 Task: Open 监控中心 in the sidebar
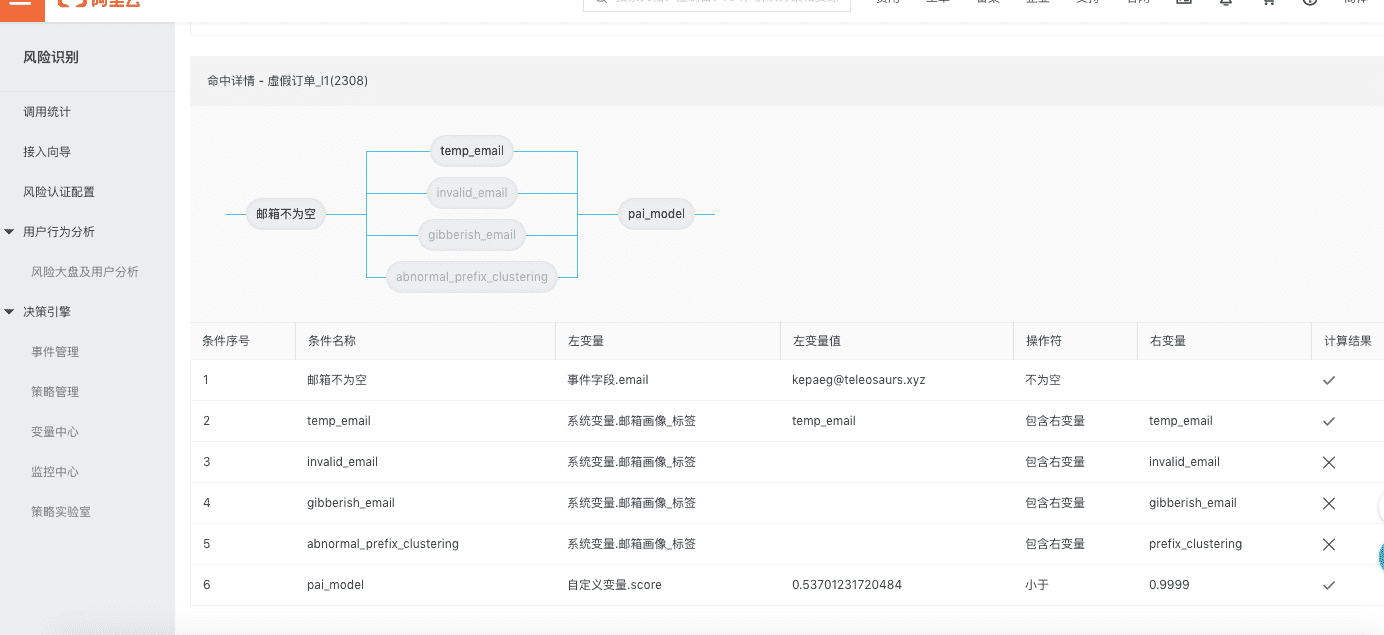point(55,472)
